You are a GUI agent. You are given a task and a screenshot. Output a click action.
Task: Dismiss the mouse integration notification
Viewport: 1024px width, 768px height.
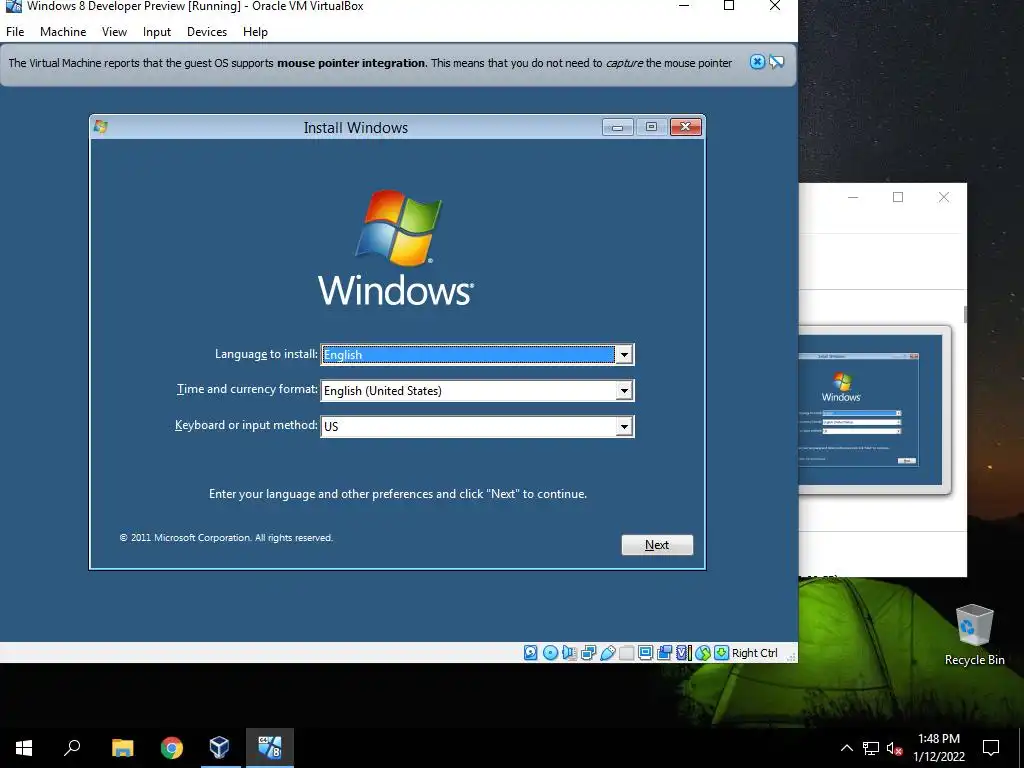757,62
